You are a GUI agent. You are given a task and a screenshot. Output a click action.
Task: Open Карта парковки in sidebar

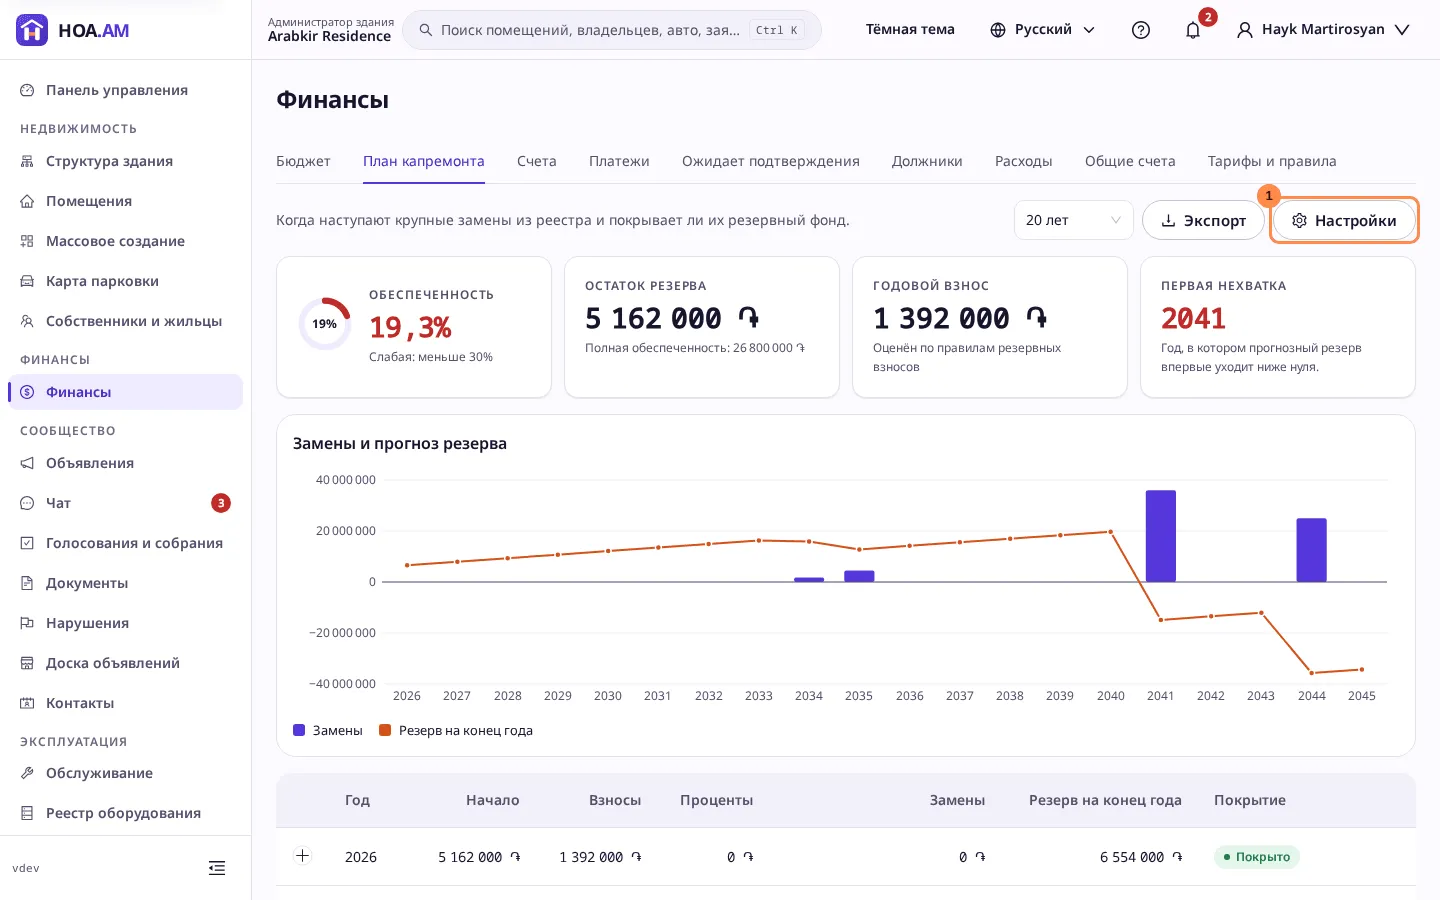click(x=125, y=281)
